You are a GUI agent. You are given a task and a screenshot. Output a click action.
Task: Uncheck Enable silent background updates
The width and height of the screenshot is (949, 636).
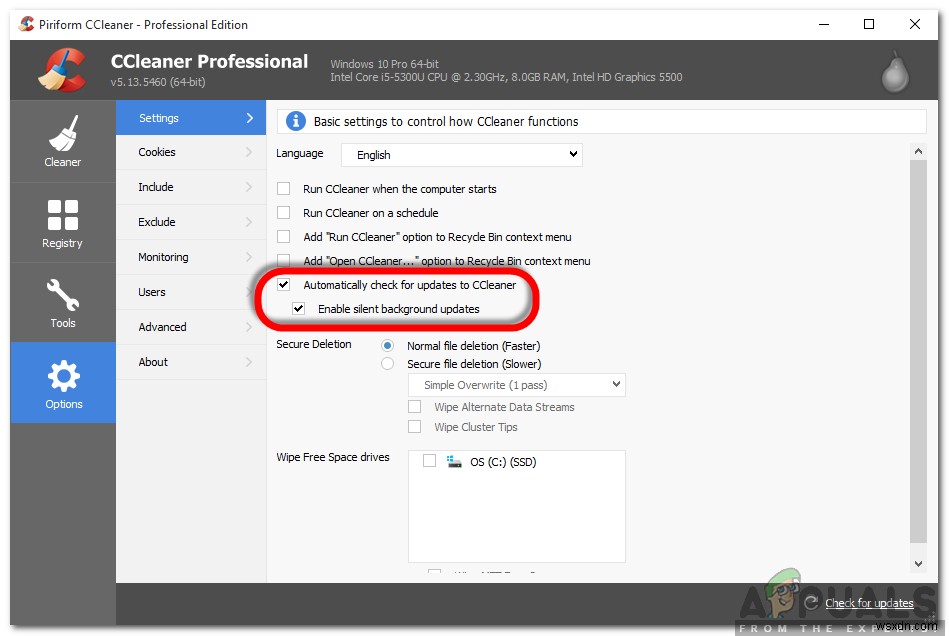[x=300, y=309]
